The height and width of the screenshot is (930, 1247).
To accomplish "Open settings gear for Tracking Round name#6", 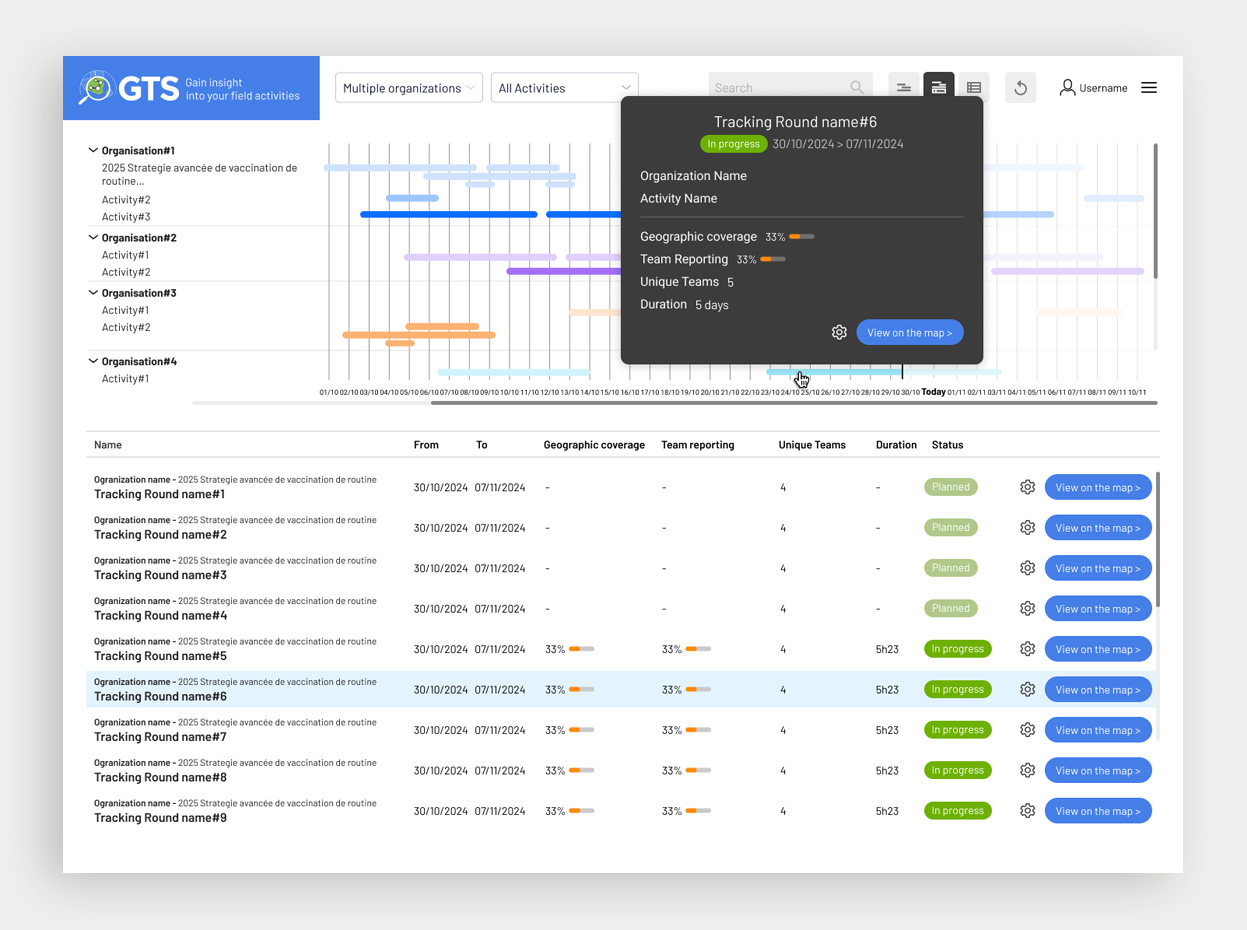I will click(x=1027, y=689).
